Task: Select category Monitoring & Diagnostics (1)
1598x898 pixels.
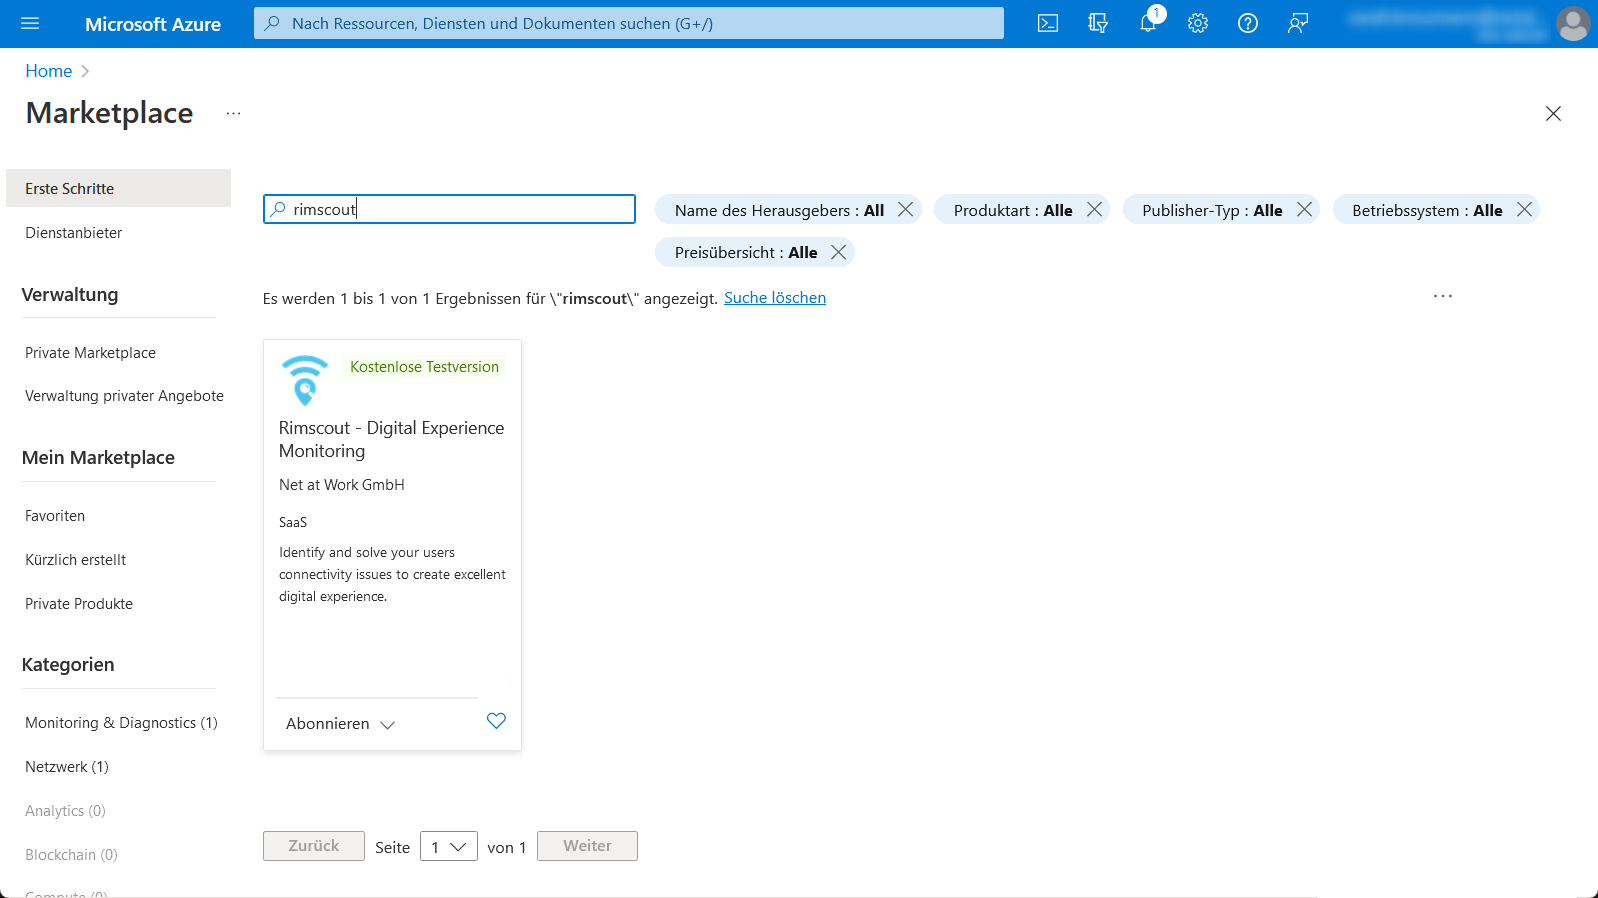Action: point(121,723)
